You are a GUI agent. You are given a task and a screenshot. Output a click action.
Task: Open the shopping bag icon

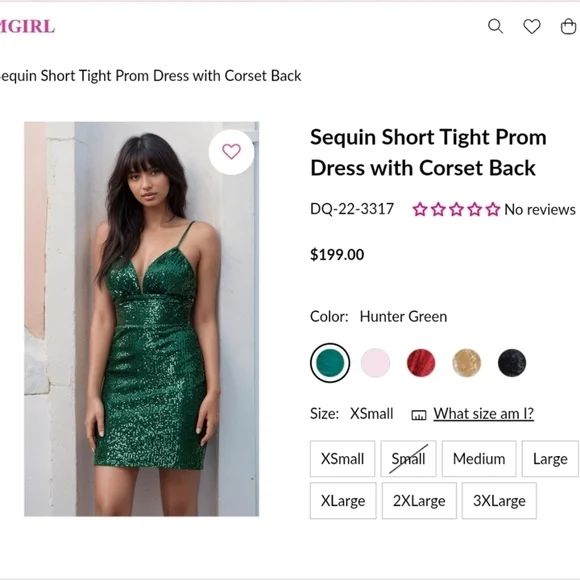tap(569, 27)
